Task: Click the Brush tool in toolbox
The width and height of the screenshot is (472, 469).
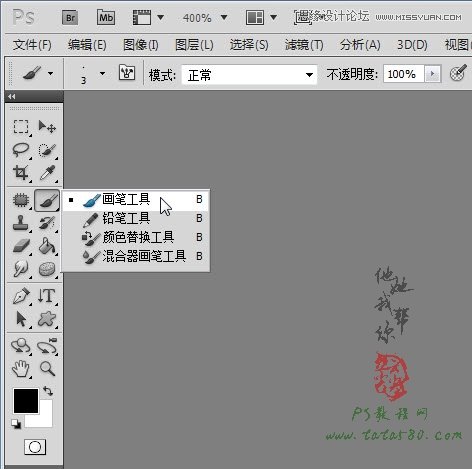Action: [x=47, y=200]
